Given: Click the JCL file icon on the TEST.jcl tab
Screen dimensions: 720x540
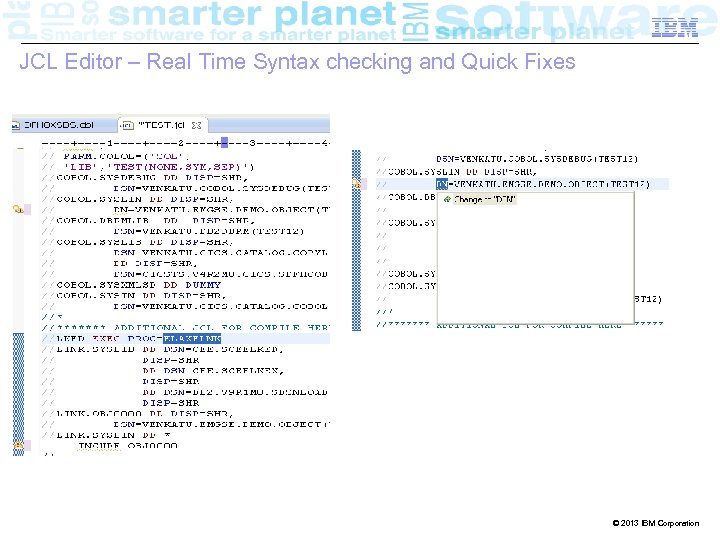Looking at the screenshot, I should click(127, 125).
